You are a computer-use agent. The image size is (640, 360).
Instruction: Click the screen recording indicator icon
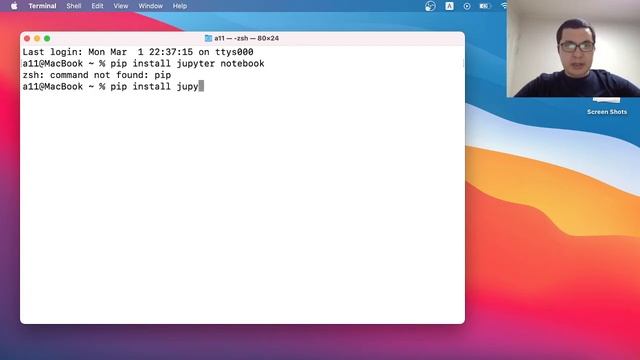pyautogui.click(x=467, y=6)
